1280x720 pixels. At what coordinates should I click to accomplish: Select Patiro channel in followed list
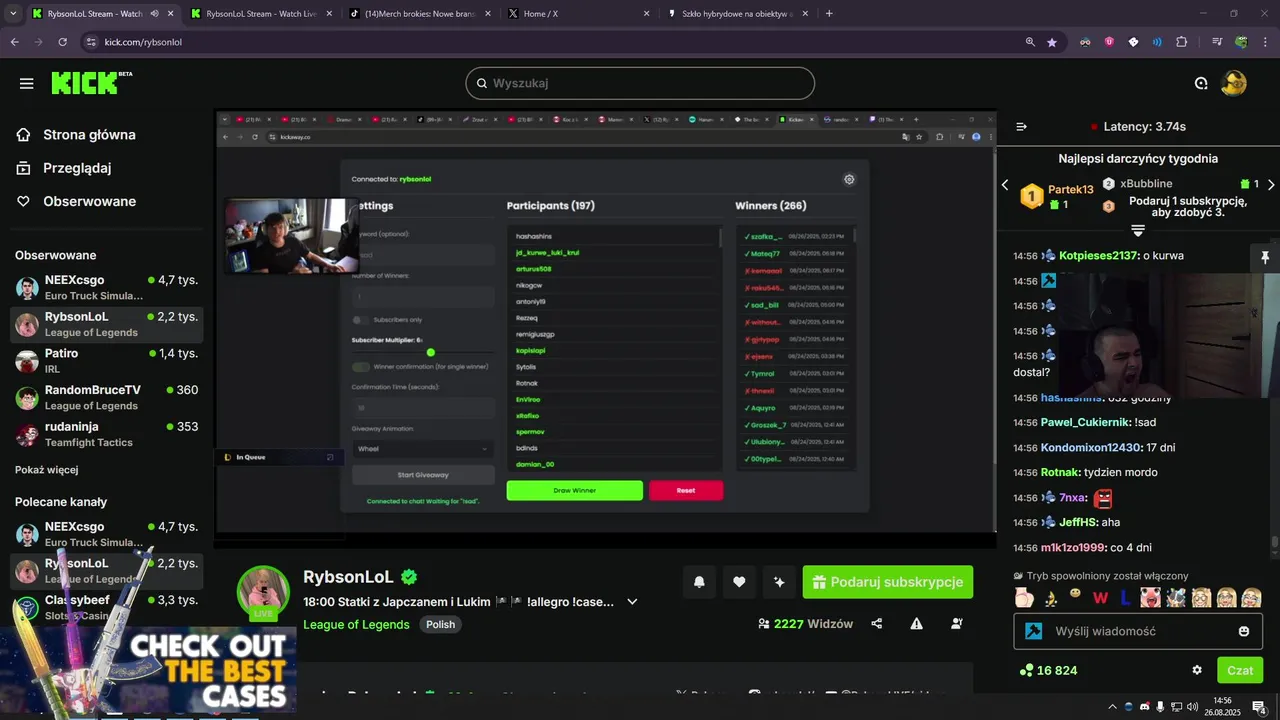[107, 360]
